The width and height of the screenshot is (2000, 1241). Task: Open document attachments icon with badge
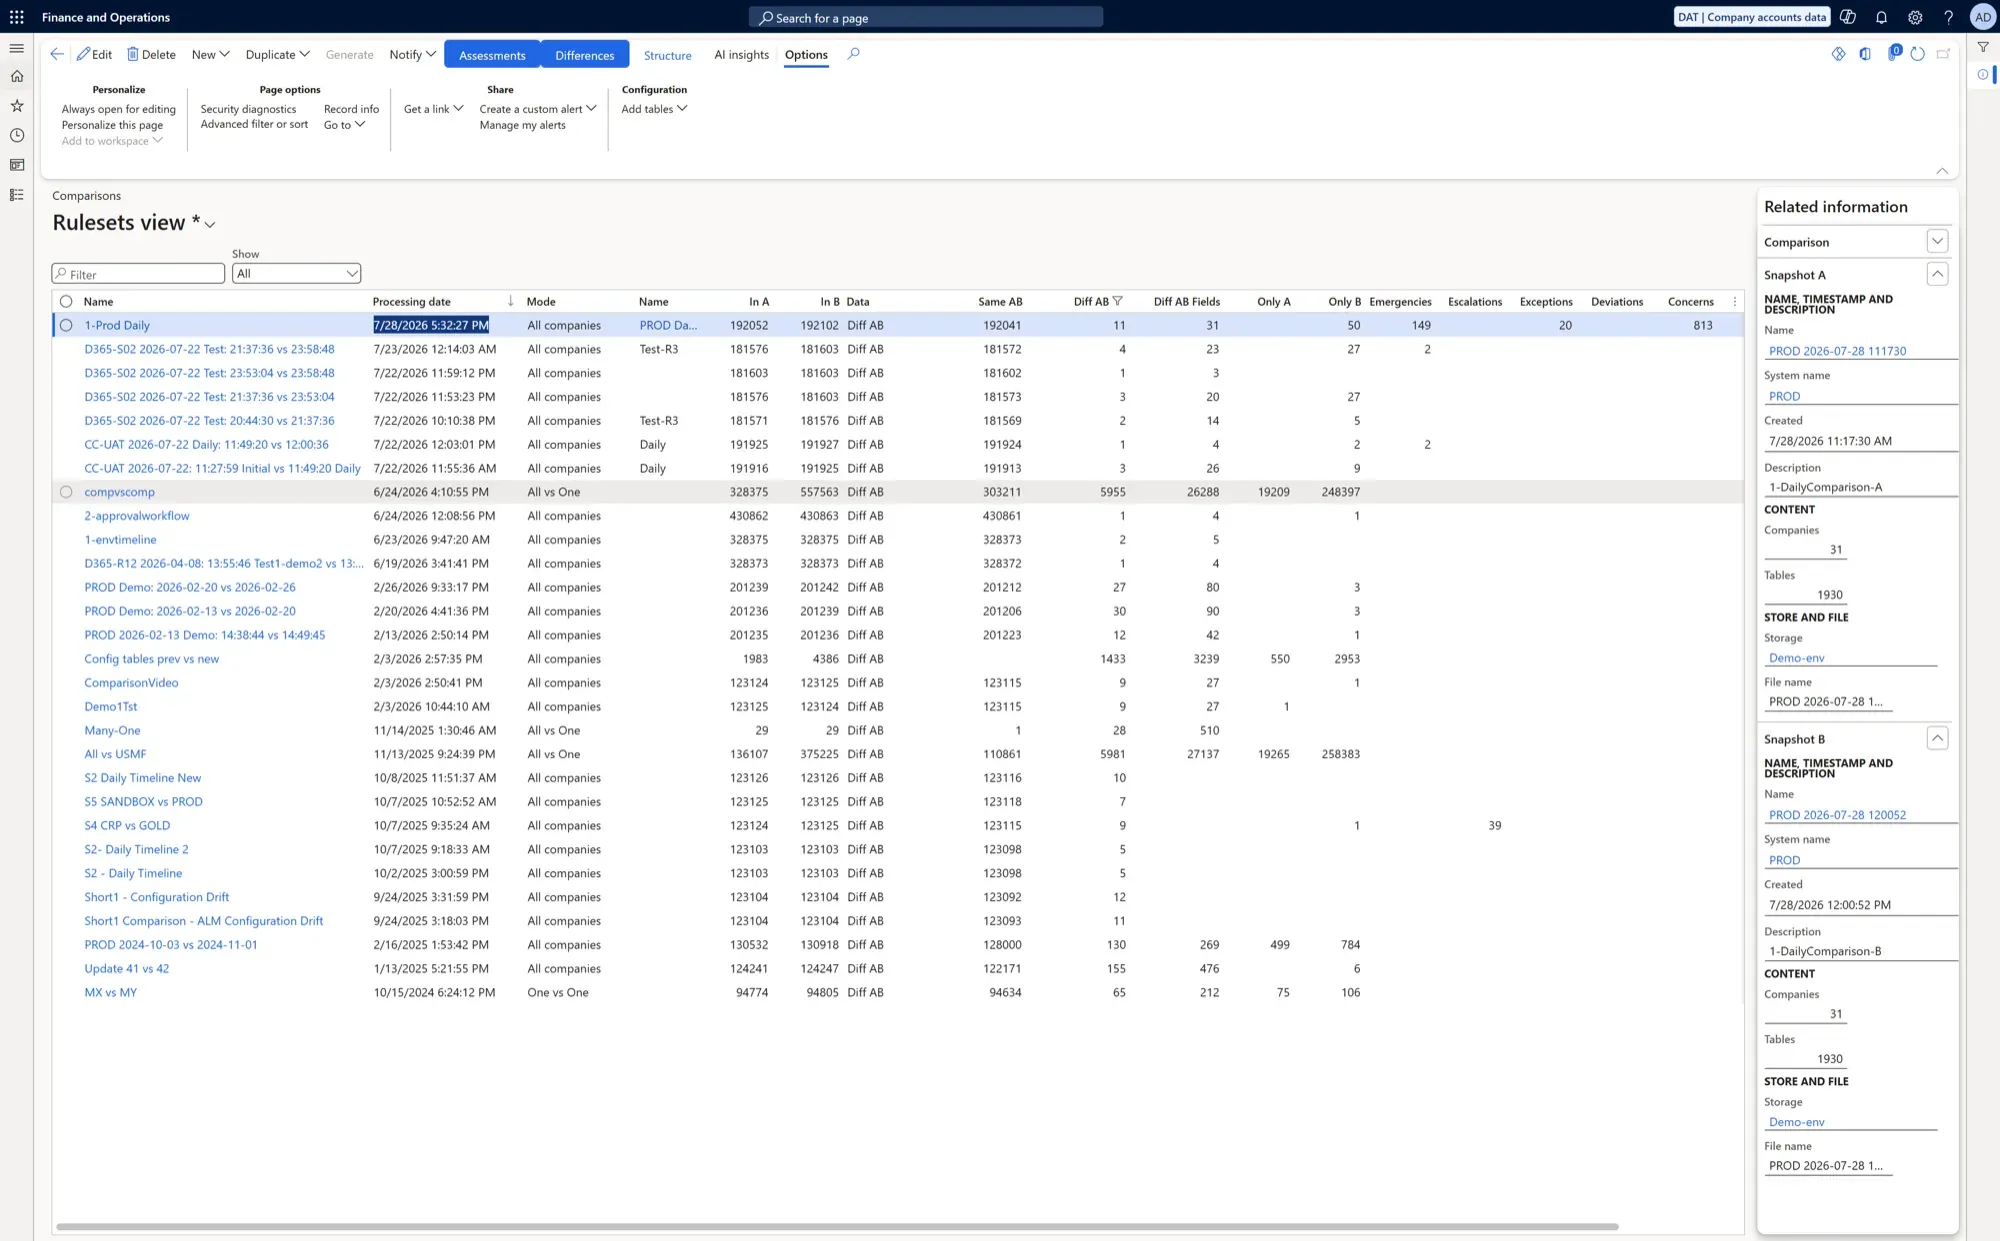(x=1892, y=53)
